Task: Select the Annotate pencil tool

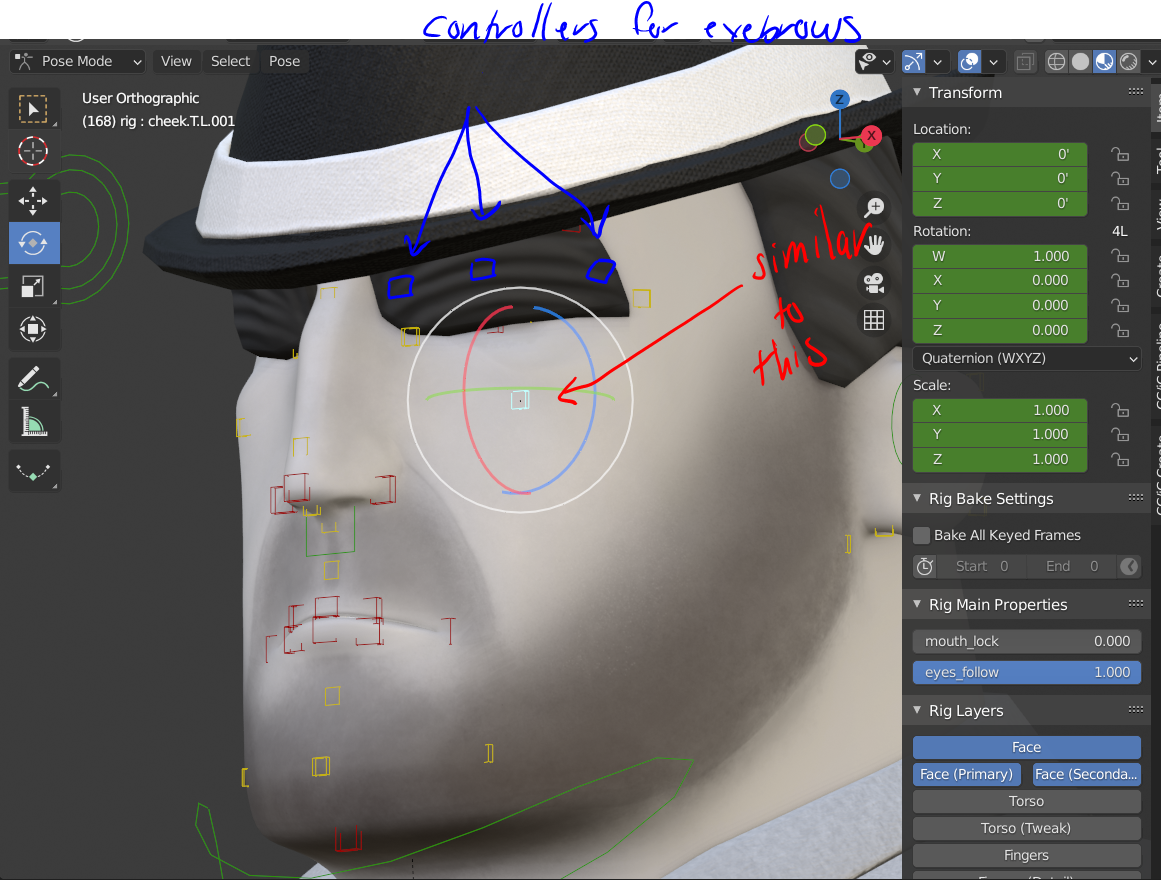Action: (33, 379)
